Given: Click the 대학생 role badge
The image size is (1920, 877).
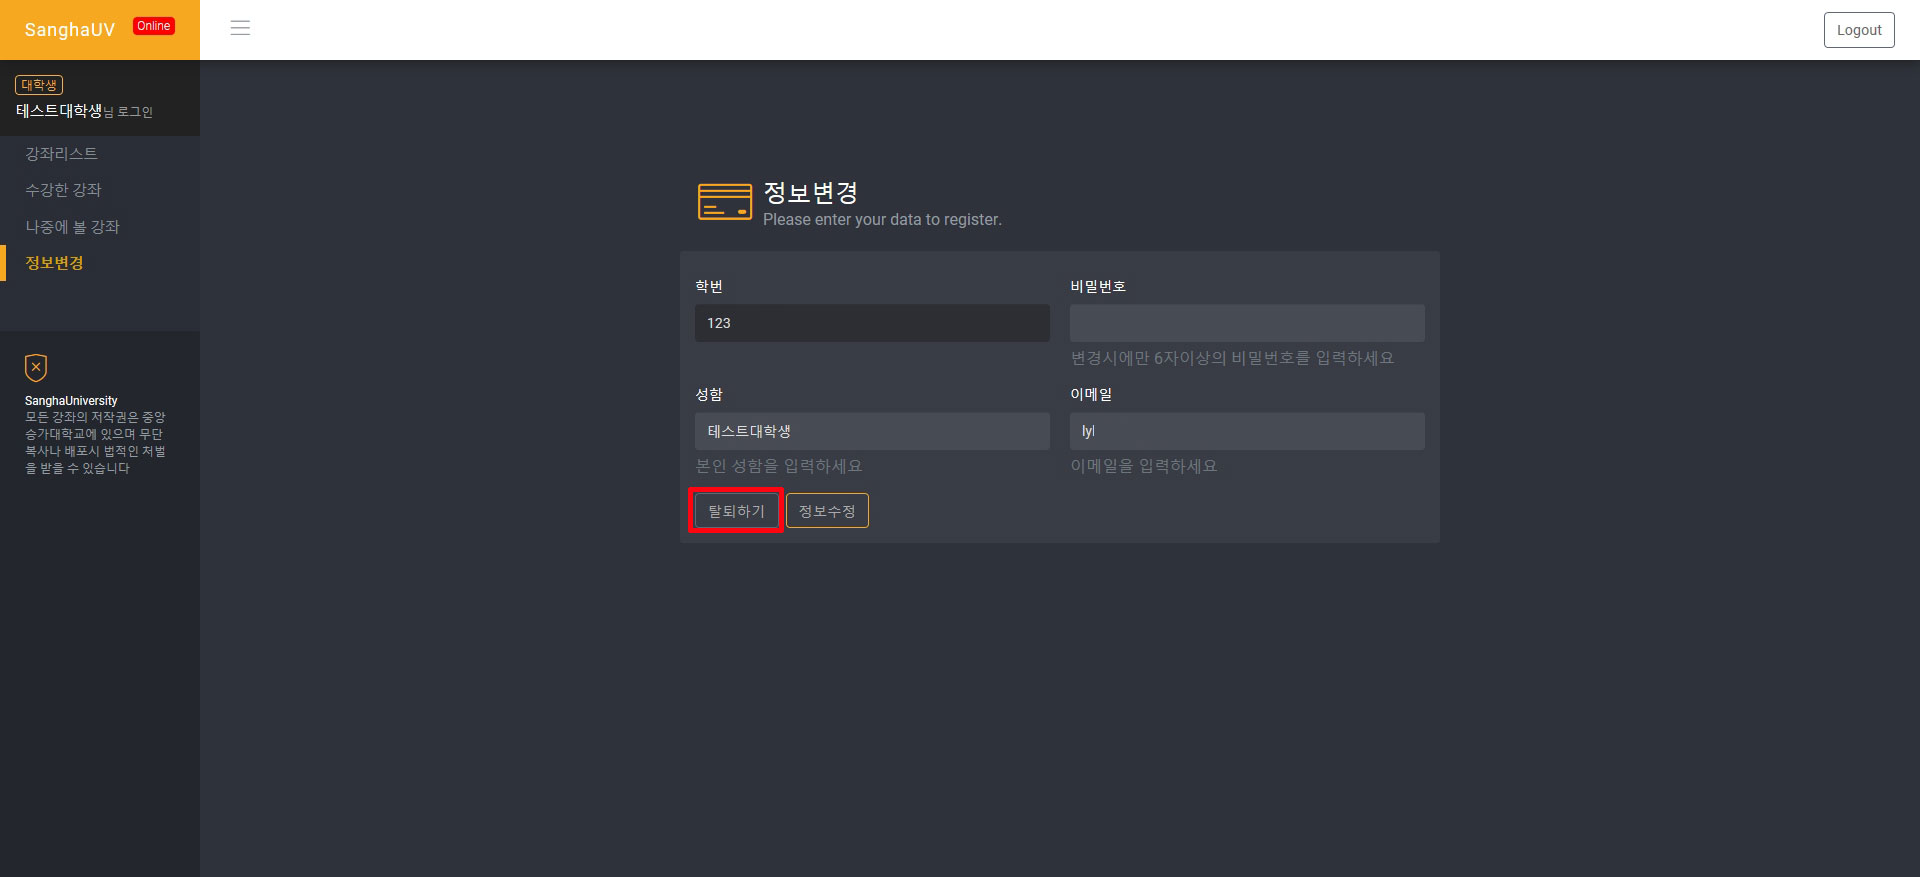Looking at the screenshot, I should [39, 85].
